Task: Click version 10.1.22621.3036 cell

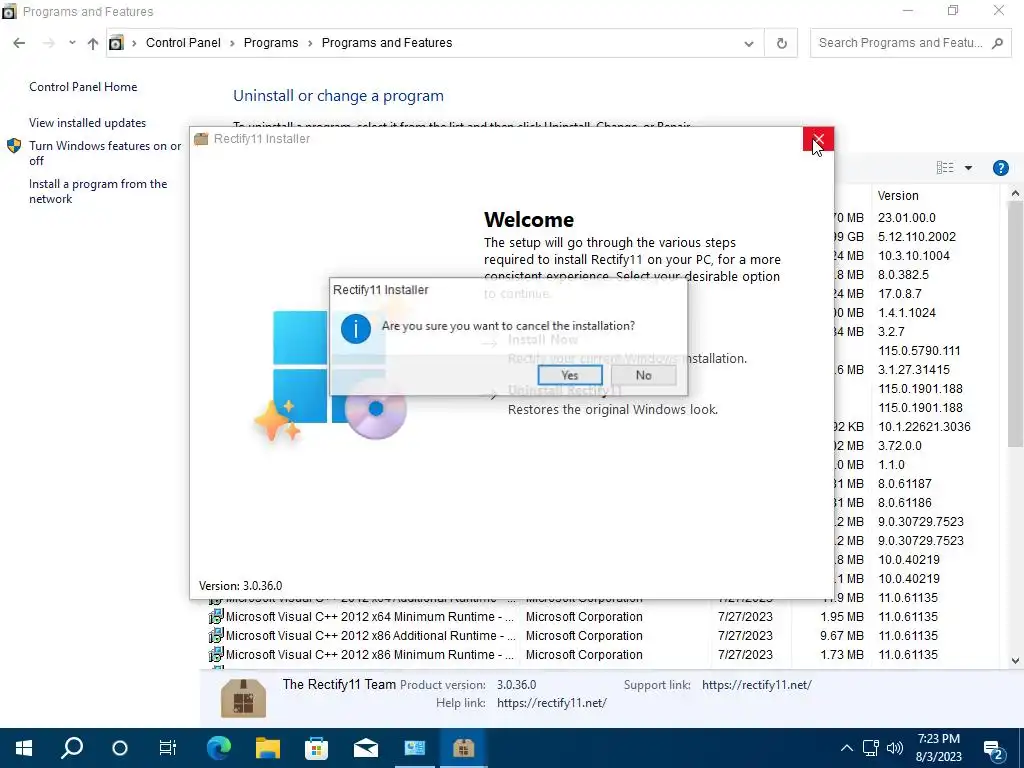Action: tap(923, 426)
